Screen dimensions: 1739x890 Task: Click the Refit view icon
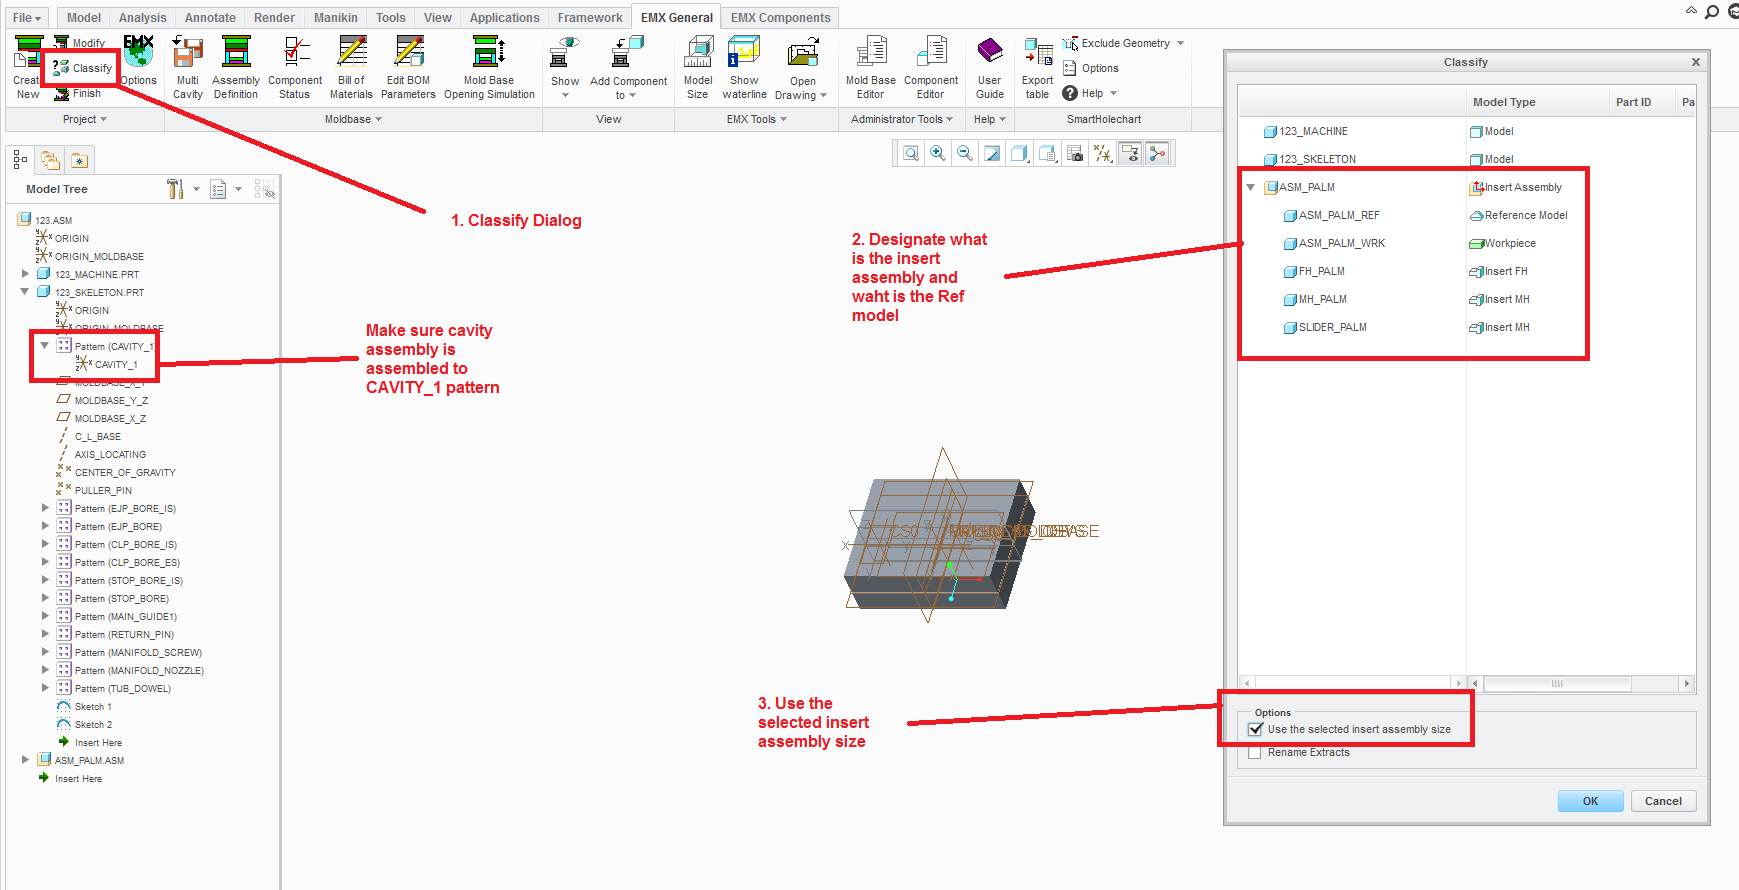(x=911, y=153)
